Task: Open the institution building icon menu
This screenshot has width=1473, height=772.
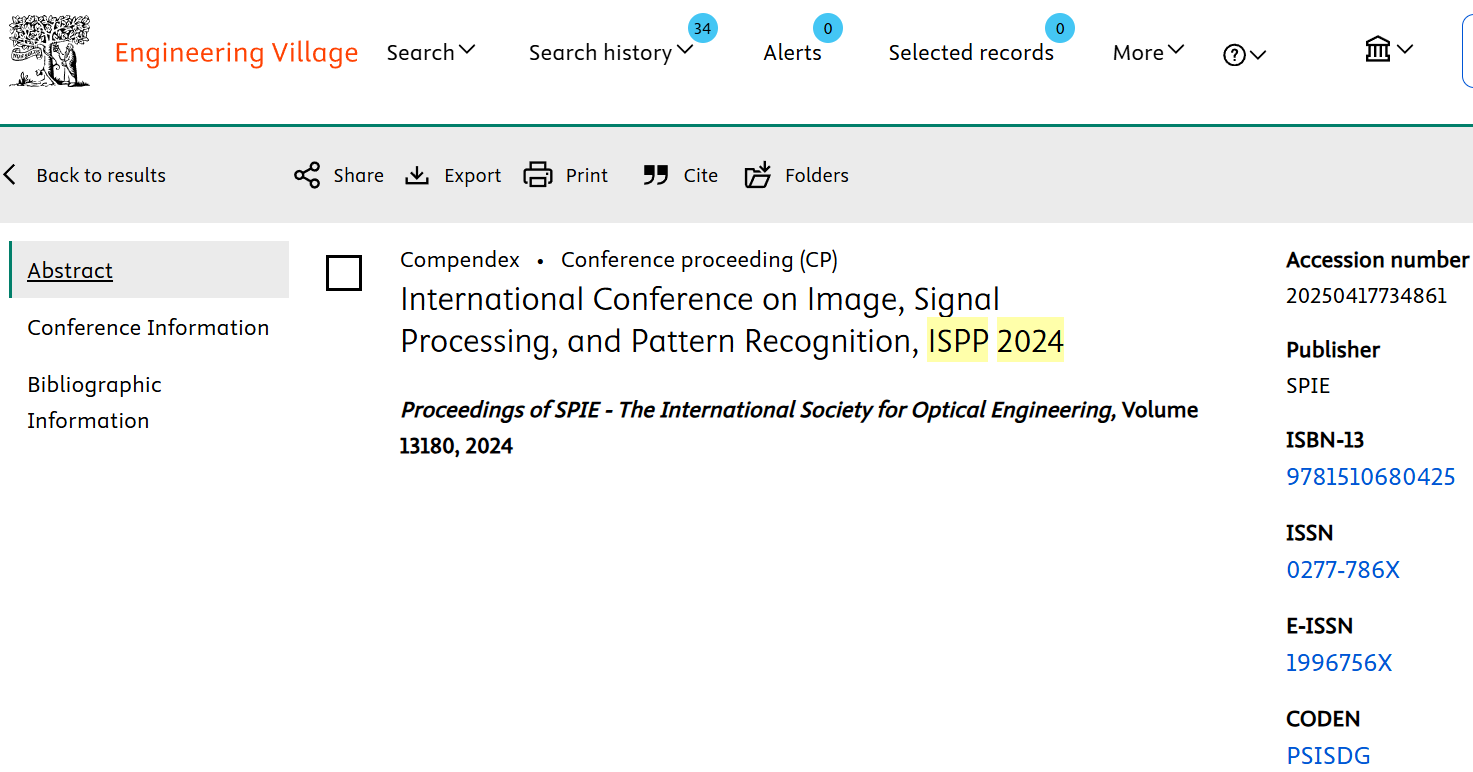Action: tap(1388, 49)
